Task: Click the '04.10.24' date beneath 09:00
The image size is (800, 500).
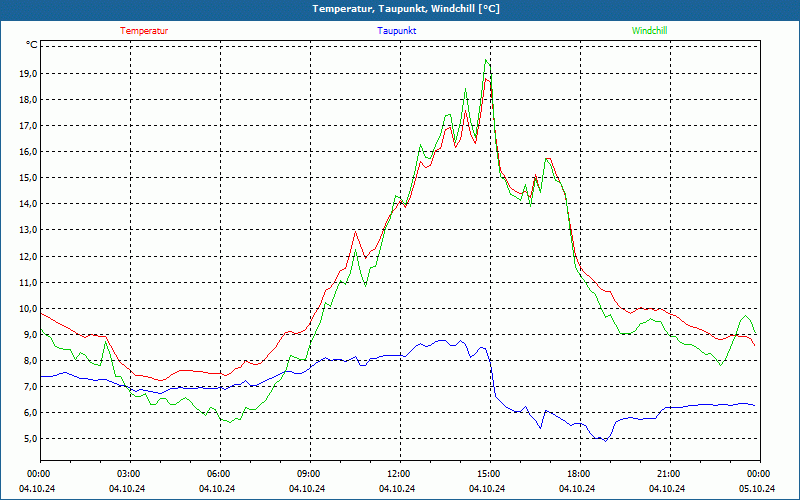Action: [x=307, y=488]
